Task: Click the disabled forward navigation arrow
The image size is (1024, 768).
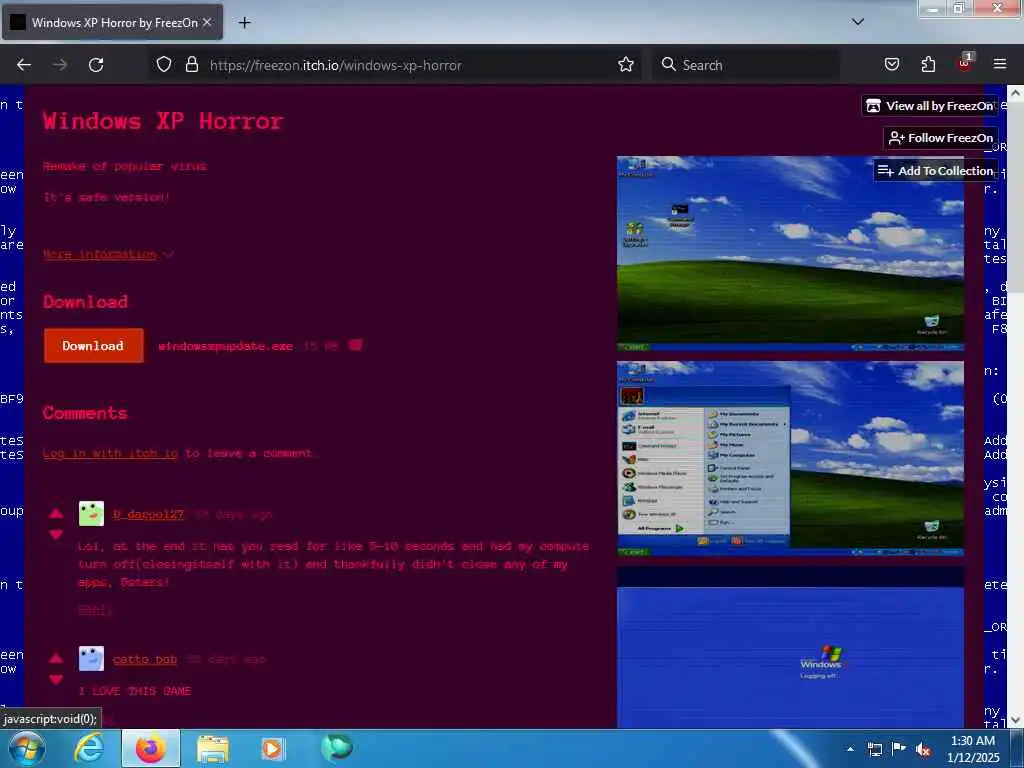Action: point(60,65)
